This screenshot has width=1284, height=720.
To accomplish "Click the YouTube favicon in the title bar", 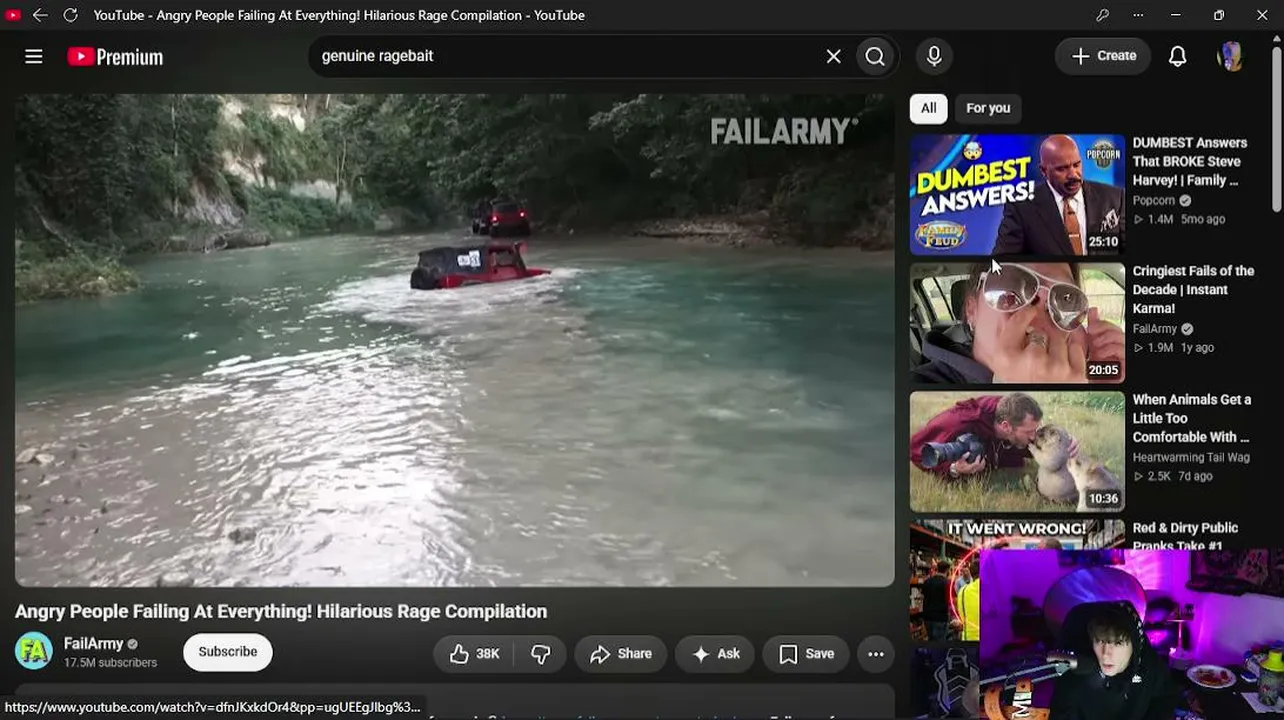I will coord(13,15).
